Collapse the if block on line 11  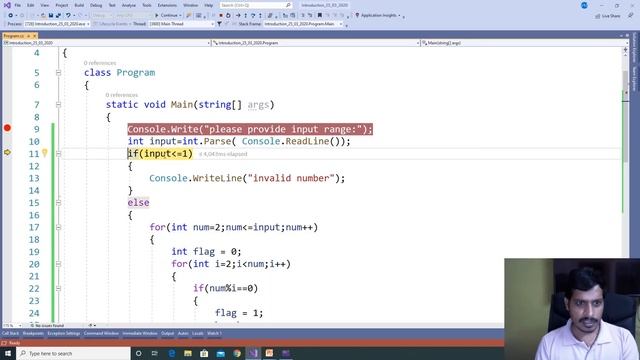(x=58, y=153)
